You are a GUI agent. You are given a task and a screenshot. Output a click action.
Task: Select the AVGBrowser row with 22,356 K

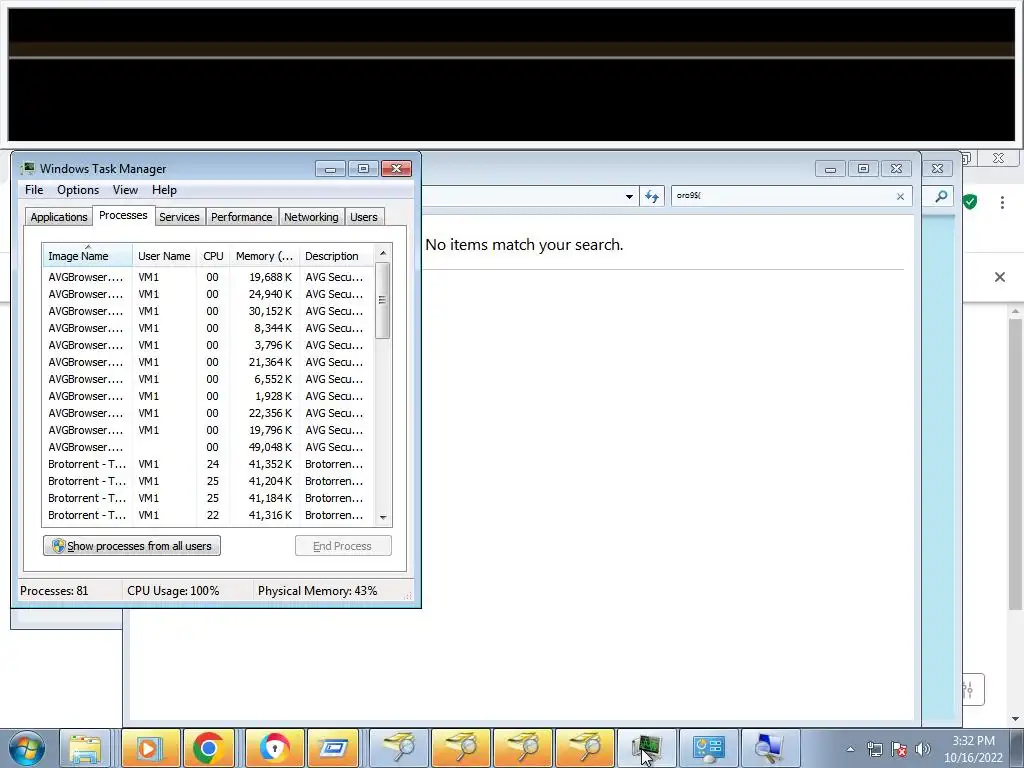(x=208, y=413)
